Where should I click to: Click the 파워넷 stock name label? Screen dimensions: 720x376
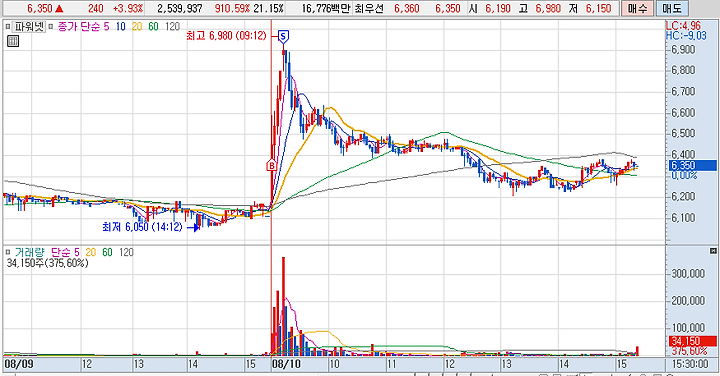click(x=29, y=27)
